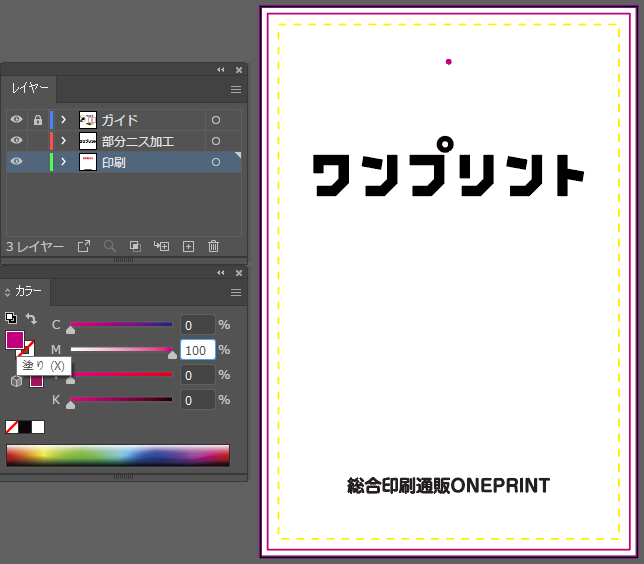Select the 印刷 layer name
The height and width of the screenshot is (564, 644).
114,162
